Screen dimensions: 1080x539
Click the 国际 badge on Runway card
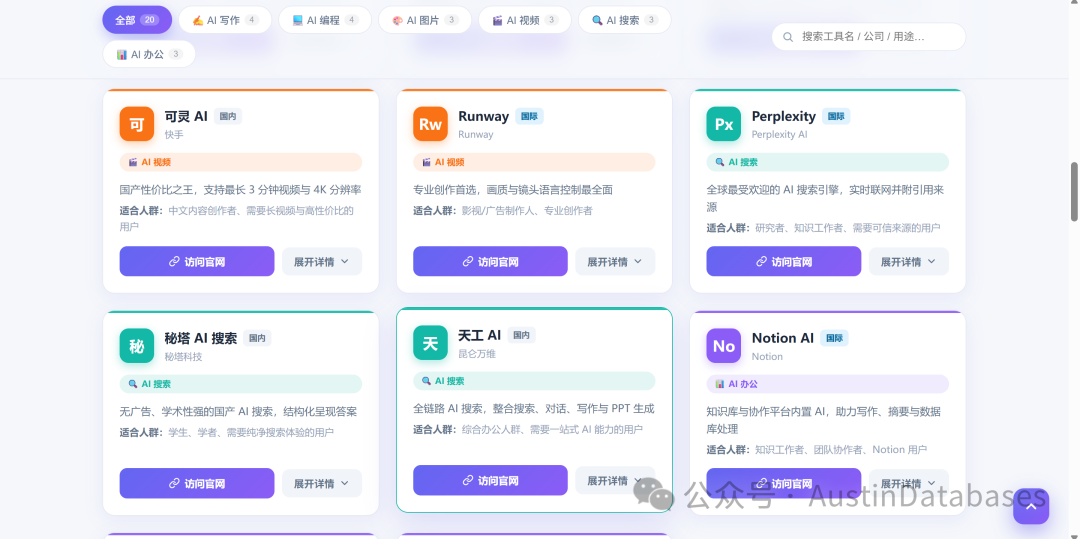[529, 116]
